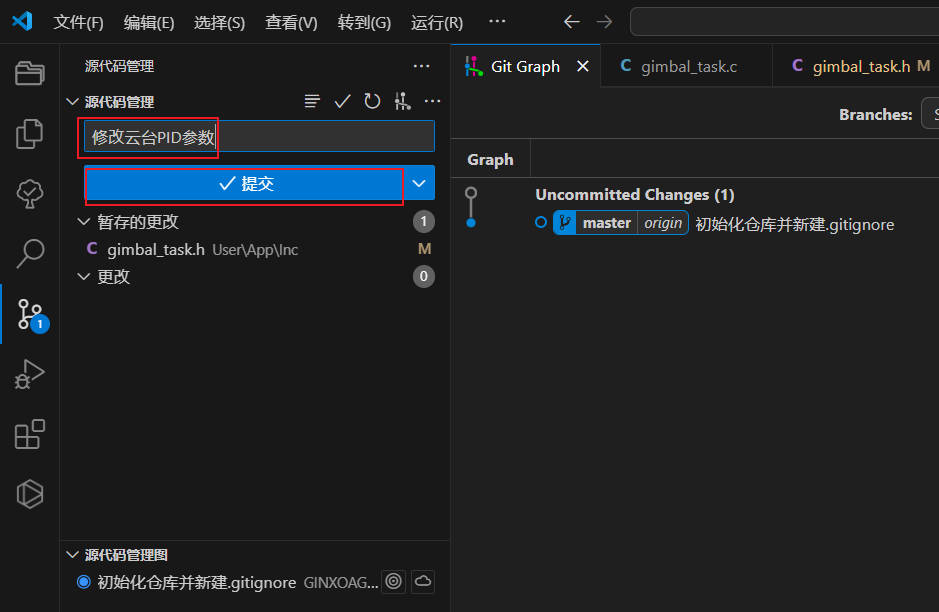The image size is (939, 612).
Task: Click the Source Control activity bar icon
Action: tap(30, 313)
